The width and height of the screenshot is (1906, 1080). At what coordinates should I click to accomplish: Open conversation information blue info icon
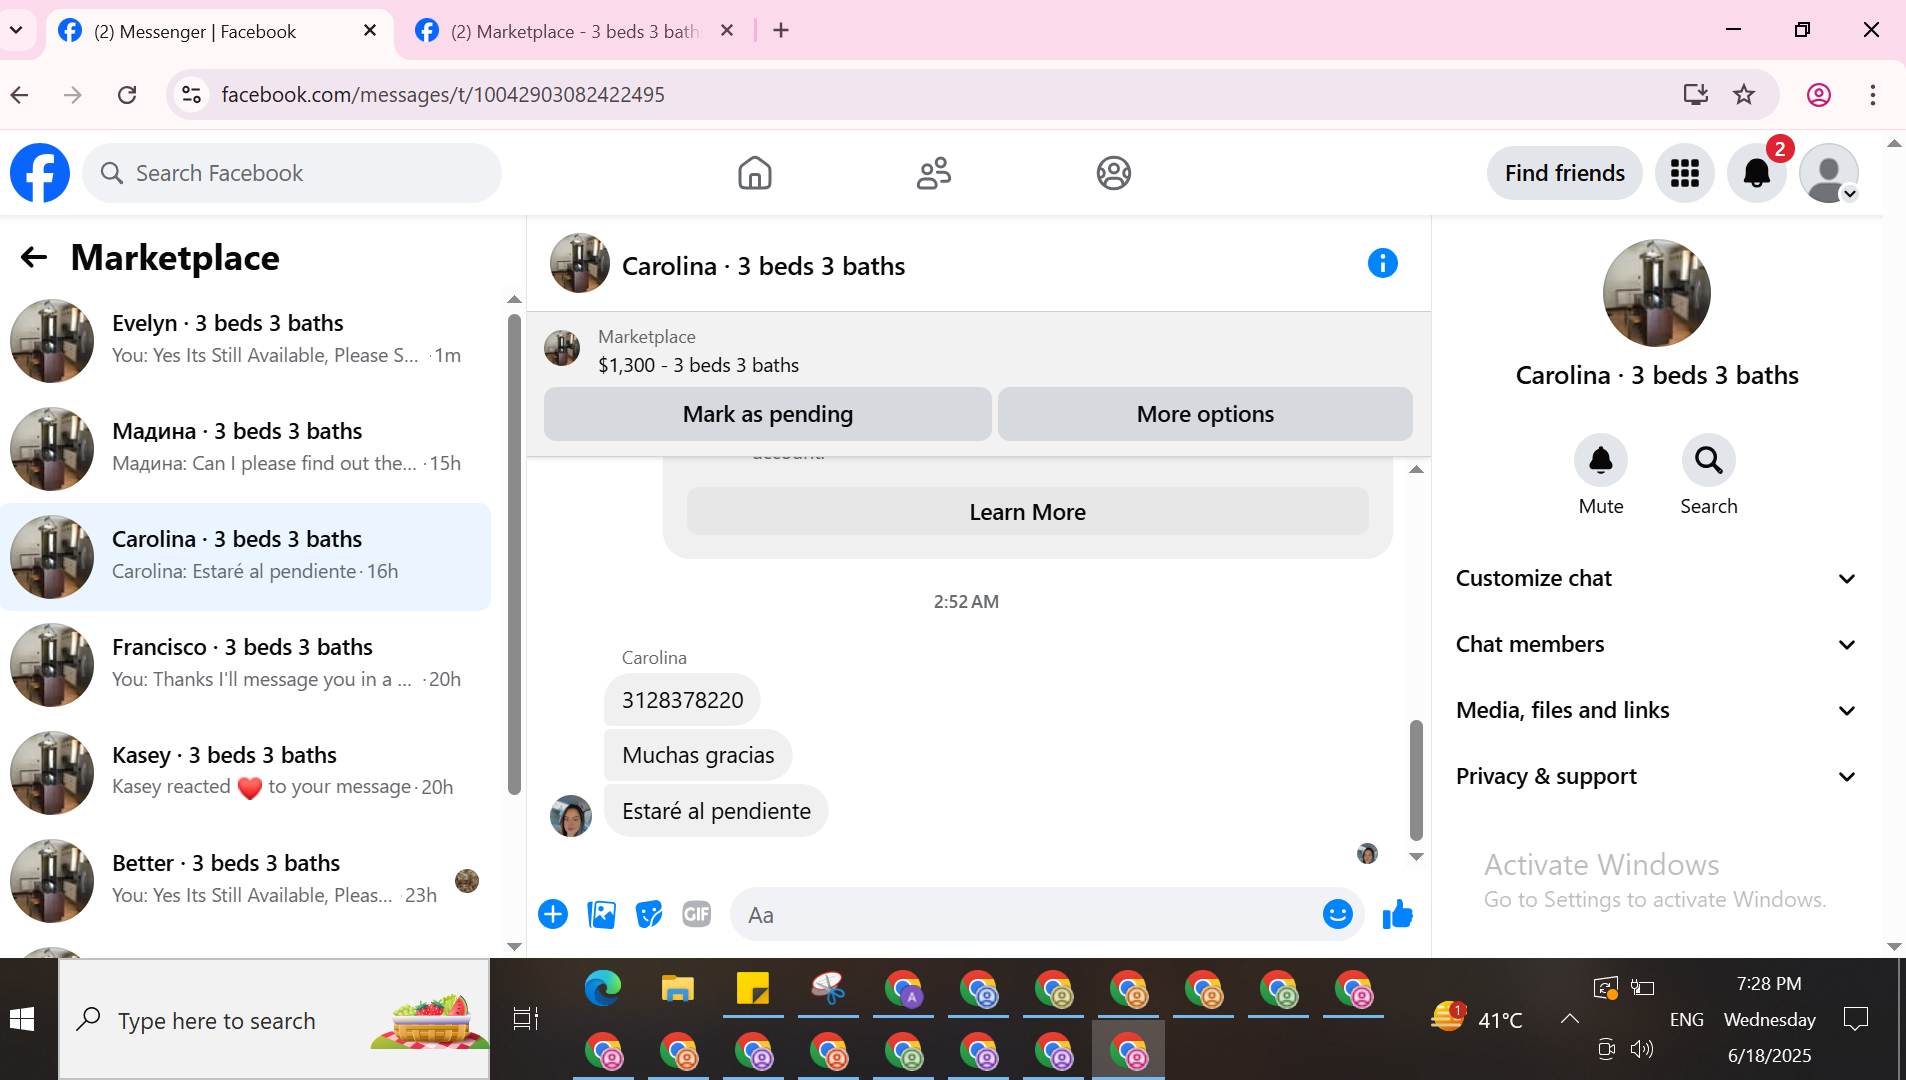(1383, 263)
